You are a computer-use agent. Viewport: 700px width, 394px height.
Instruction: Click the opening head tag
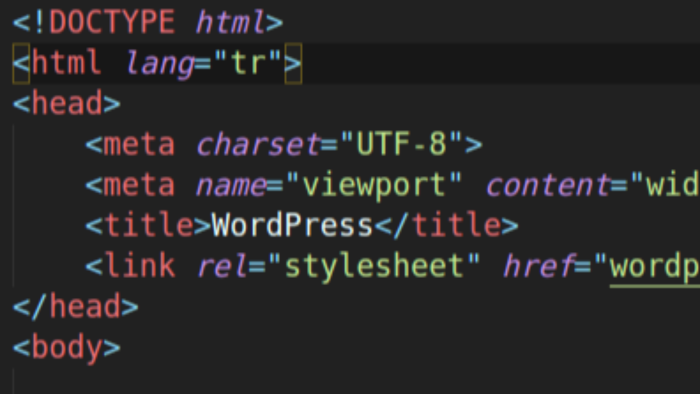coord(67,104)
